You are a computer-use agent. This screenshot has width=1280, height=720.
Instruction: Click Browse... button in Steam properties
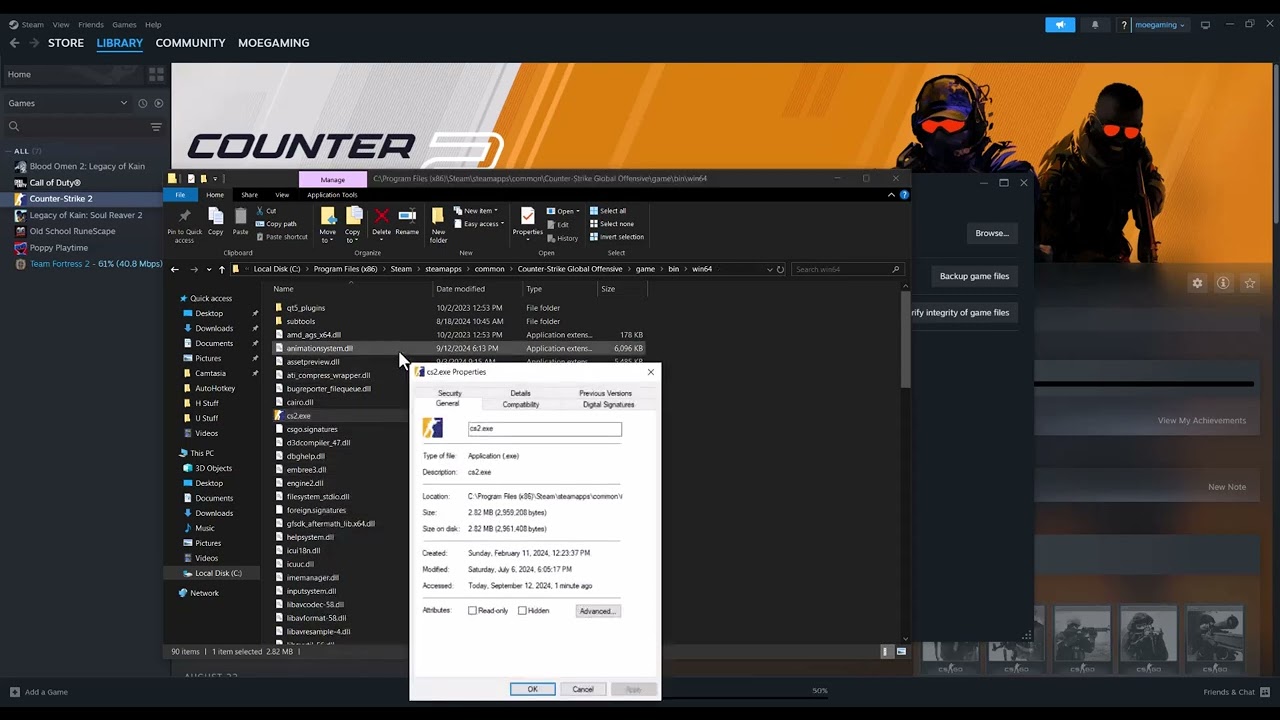click(x=992, y=233)
